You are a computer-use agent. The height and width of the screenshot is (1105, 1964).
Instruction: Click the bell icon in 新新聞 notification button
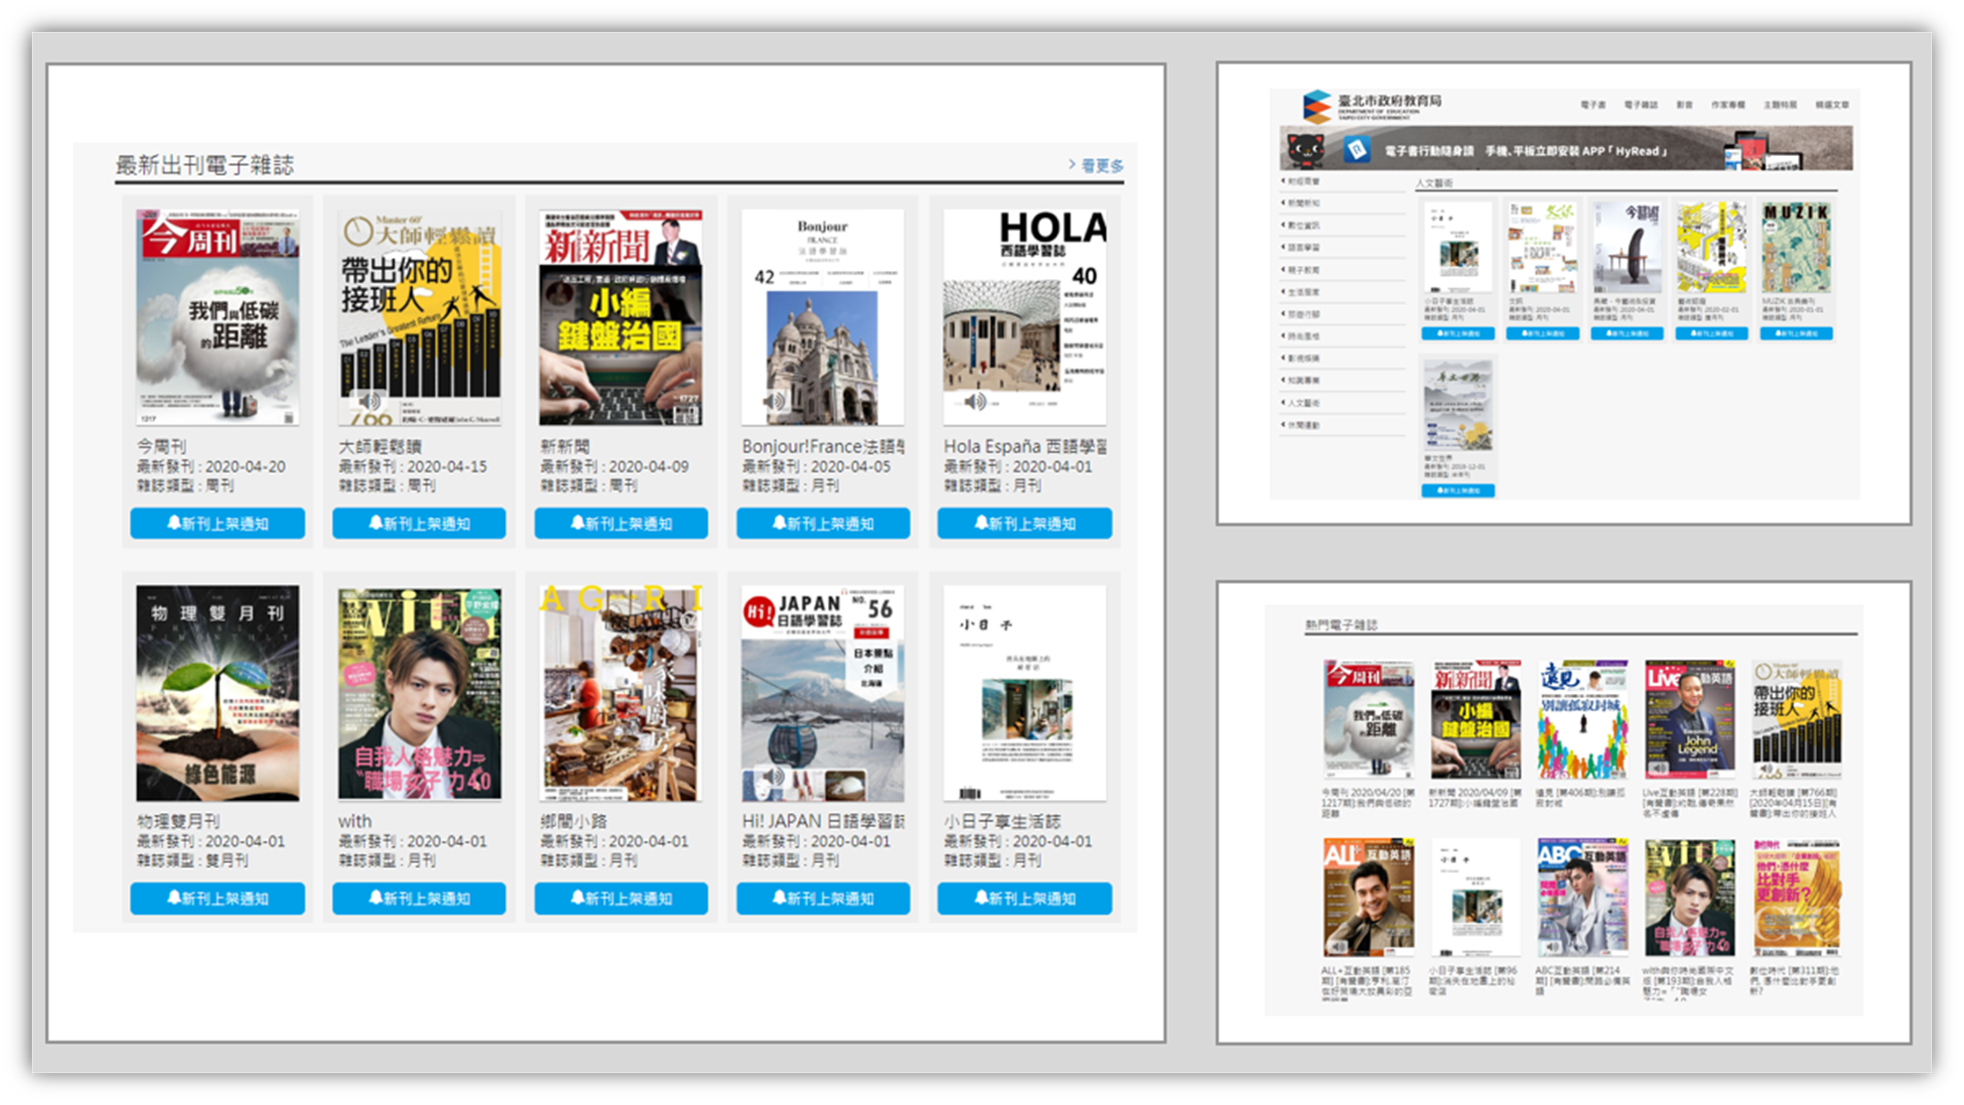point(577,523)
